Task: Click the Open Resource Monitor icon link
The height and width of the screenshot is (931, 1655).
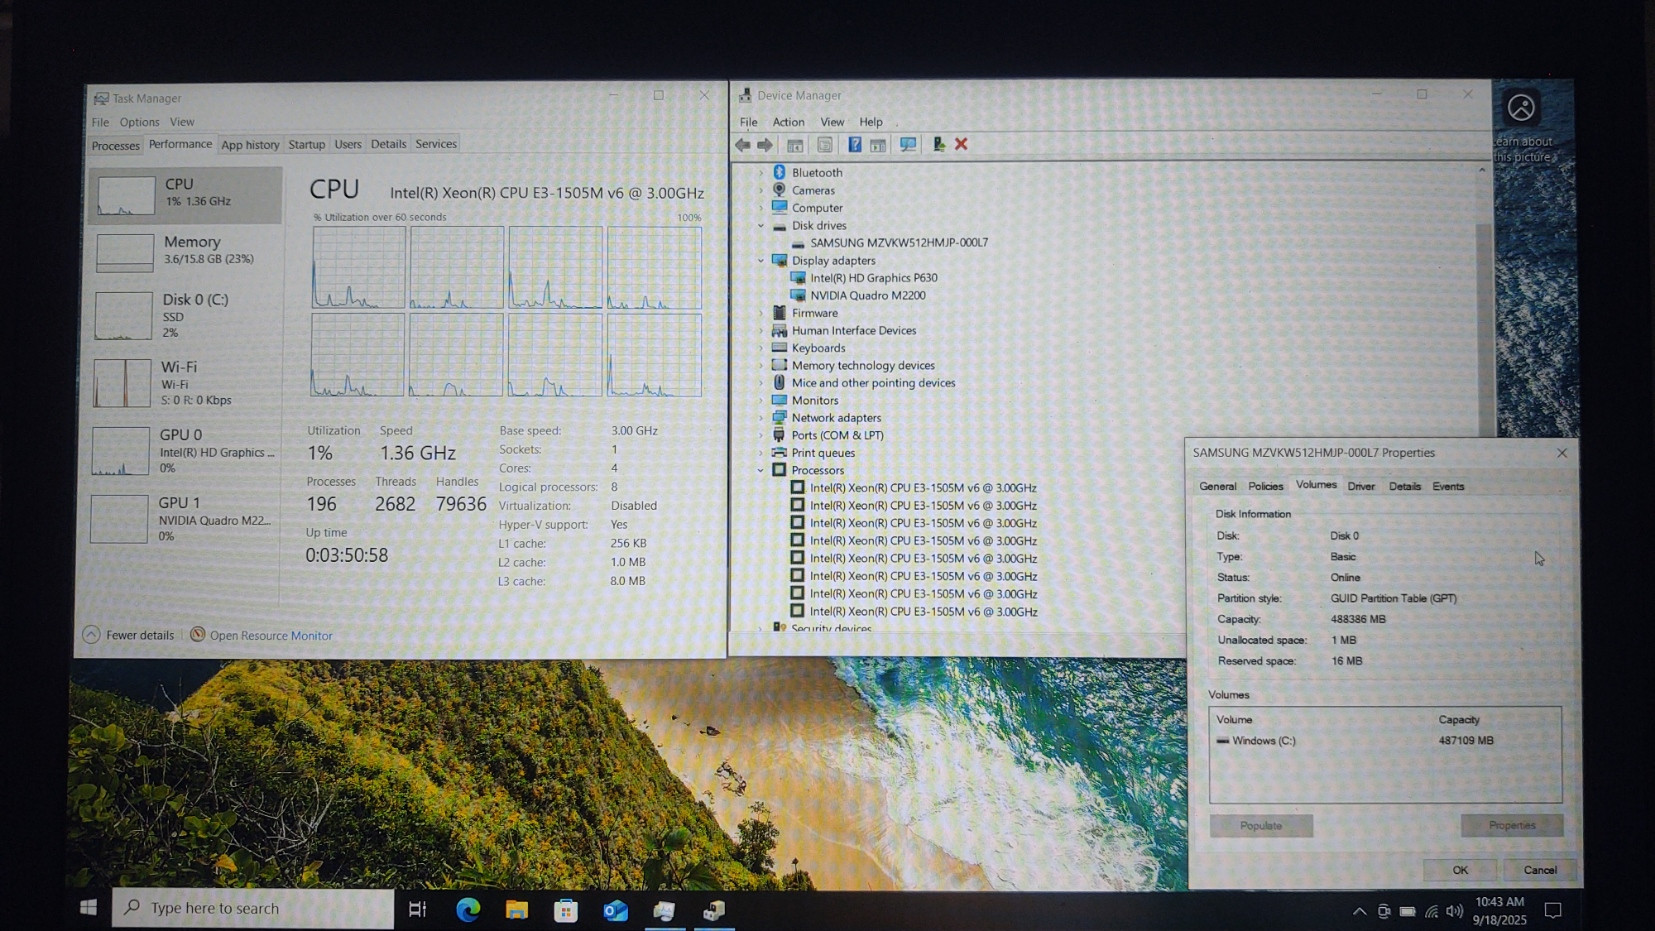Action: (x=198, y=635)
